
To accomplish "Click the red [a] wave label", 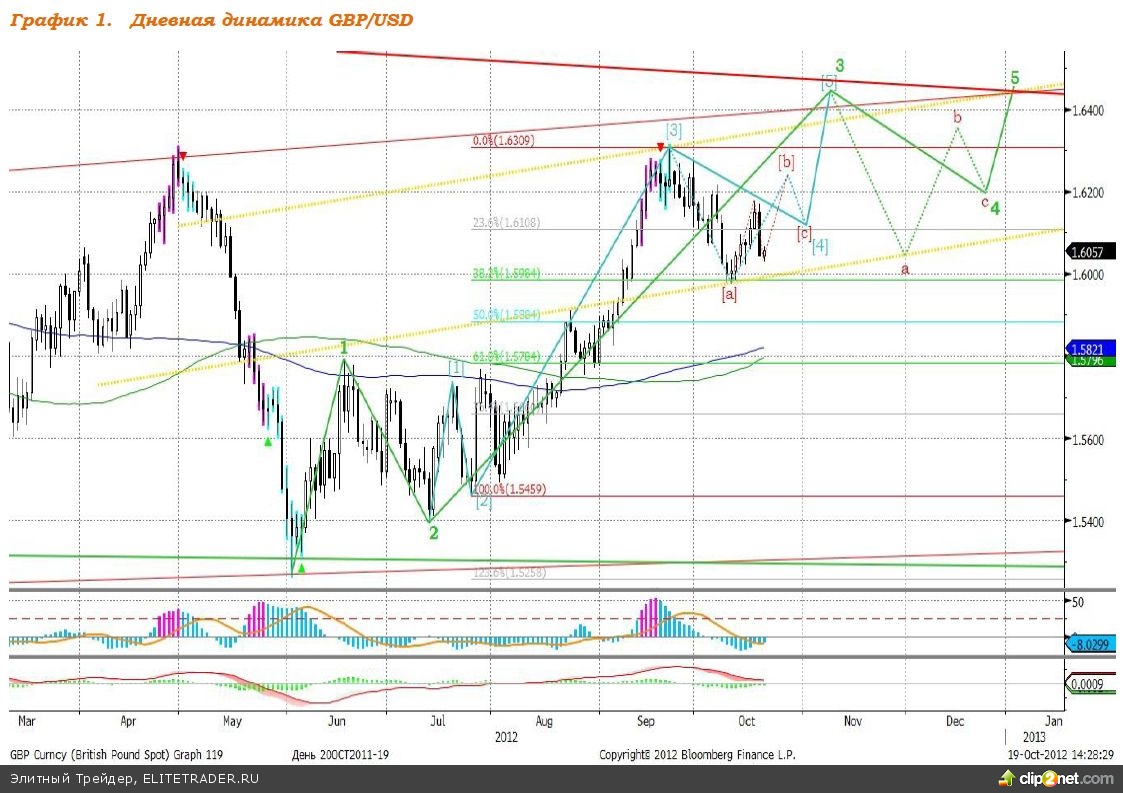I will (x=730, y=294).
